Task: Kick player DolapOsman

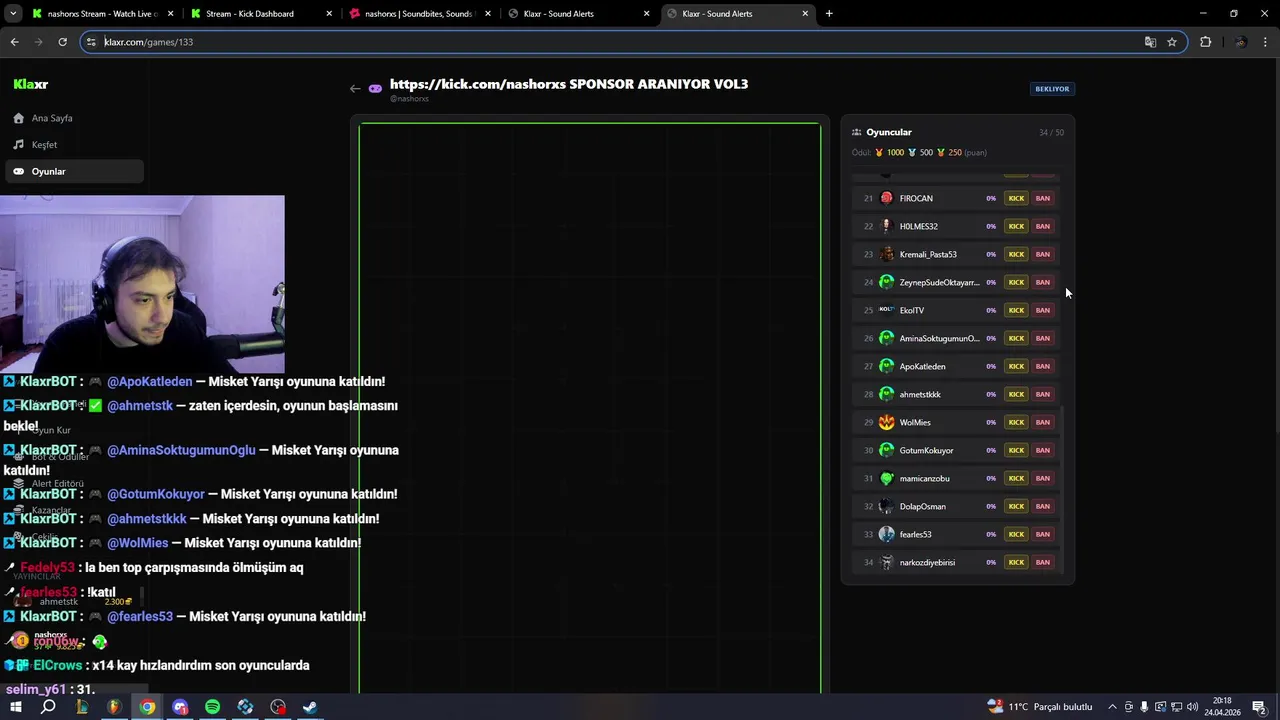Action: click(x=1016, y=506)
